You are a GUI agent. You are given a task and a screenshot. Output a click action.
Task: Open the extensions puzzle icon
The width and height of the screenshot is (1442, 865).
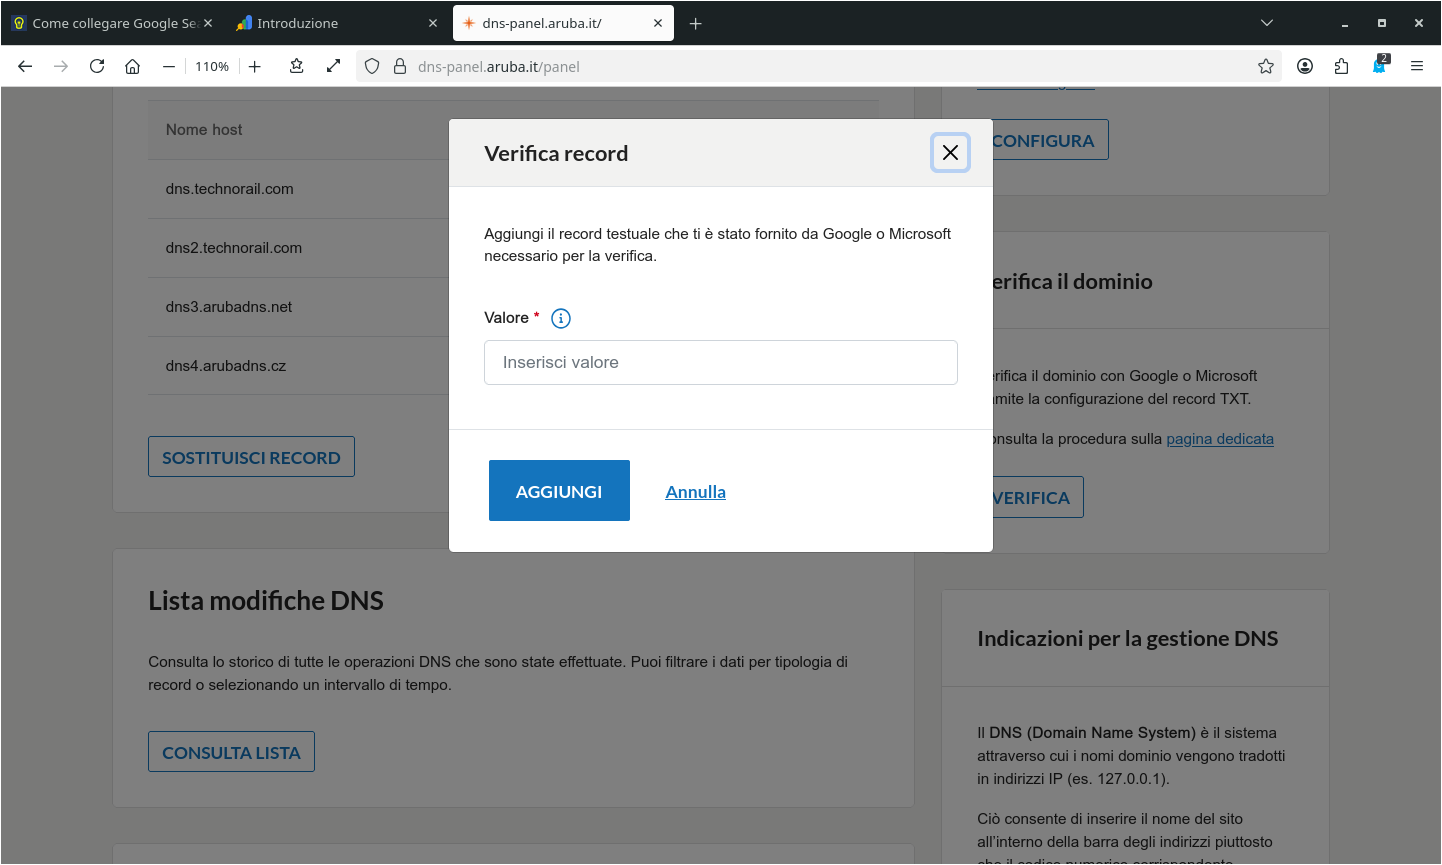(x=1341, y=67)
